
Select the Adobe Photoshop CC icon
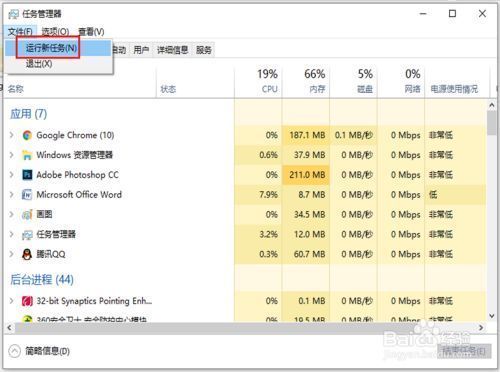[27, 175]
